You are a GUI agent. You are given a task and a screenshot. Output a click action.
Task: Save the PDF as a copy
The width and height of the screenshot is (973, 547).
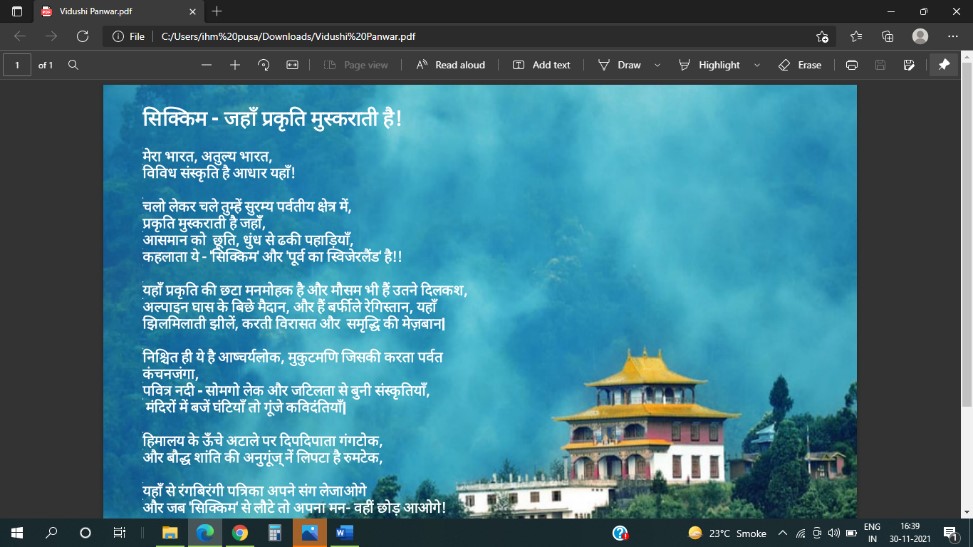[909, 65]
